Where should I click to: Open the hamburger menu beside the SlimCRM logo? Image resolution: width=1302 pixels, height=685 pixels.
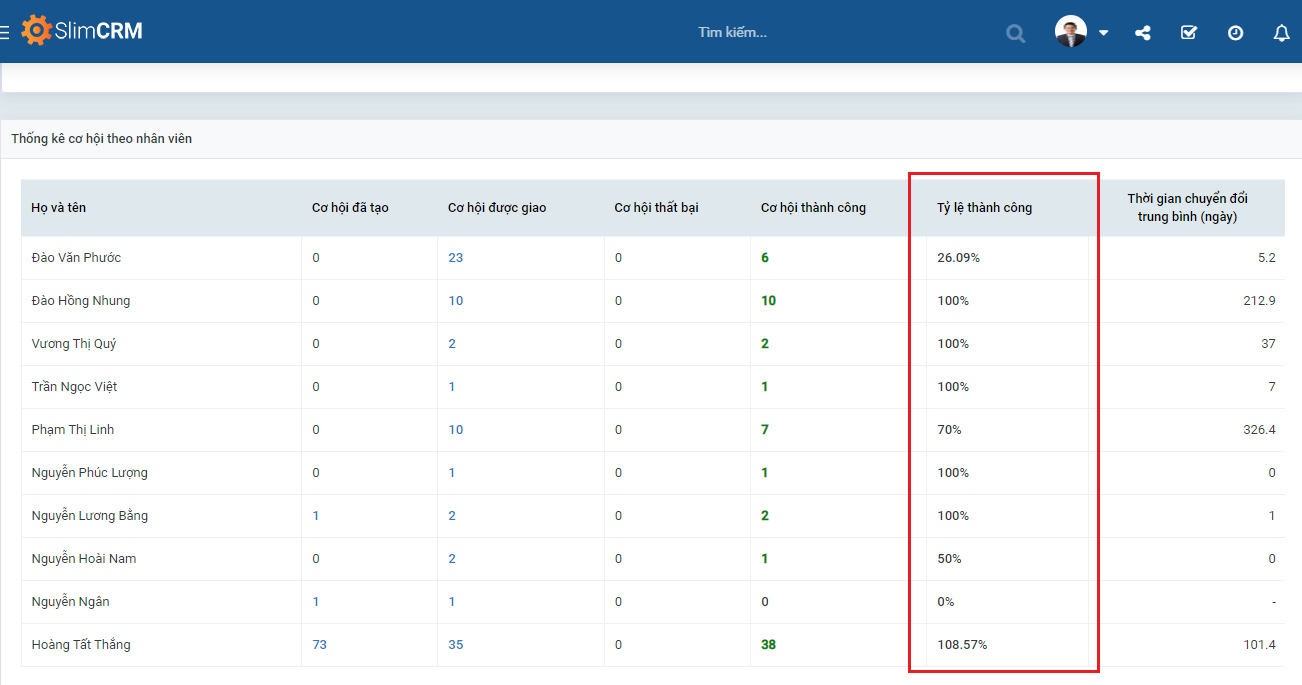pos(4,32)
